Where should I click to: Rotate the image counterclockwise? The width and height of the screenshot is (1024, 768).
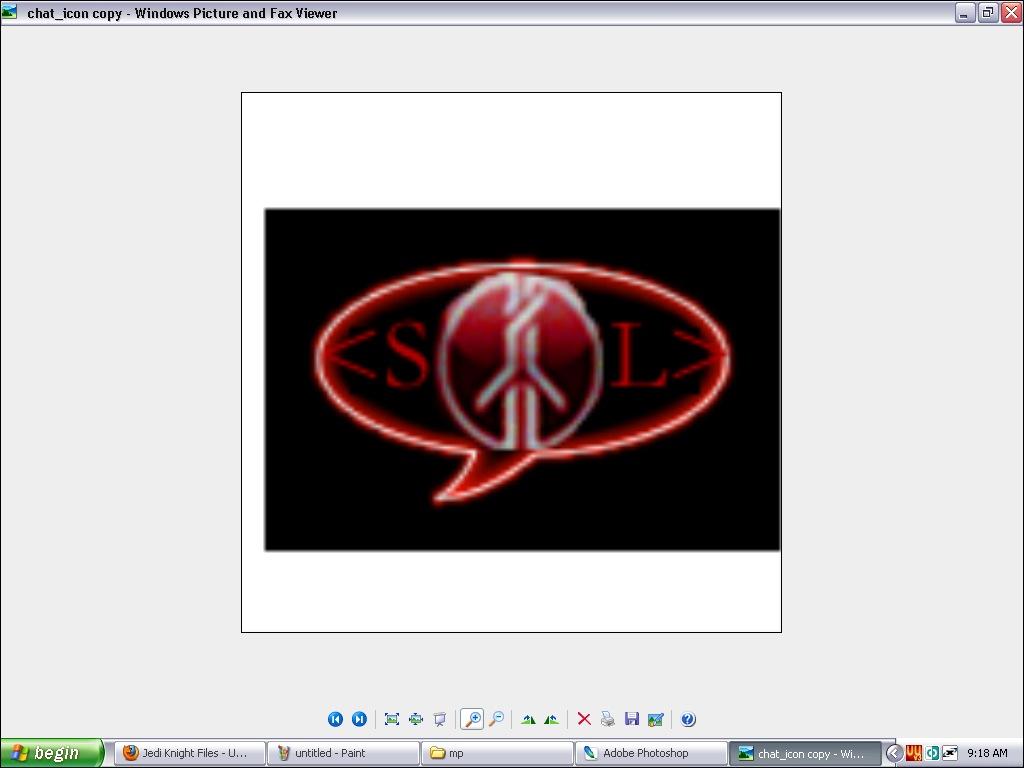pyautogui.click(x=551, y=719)
